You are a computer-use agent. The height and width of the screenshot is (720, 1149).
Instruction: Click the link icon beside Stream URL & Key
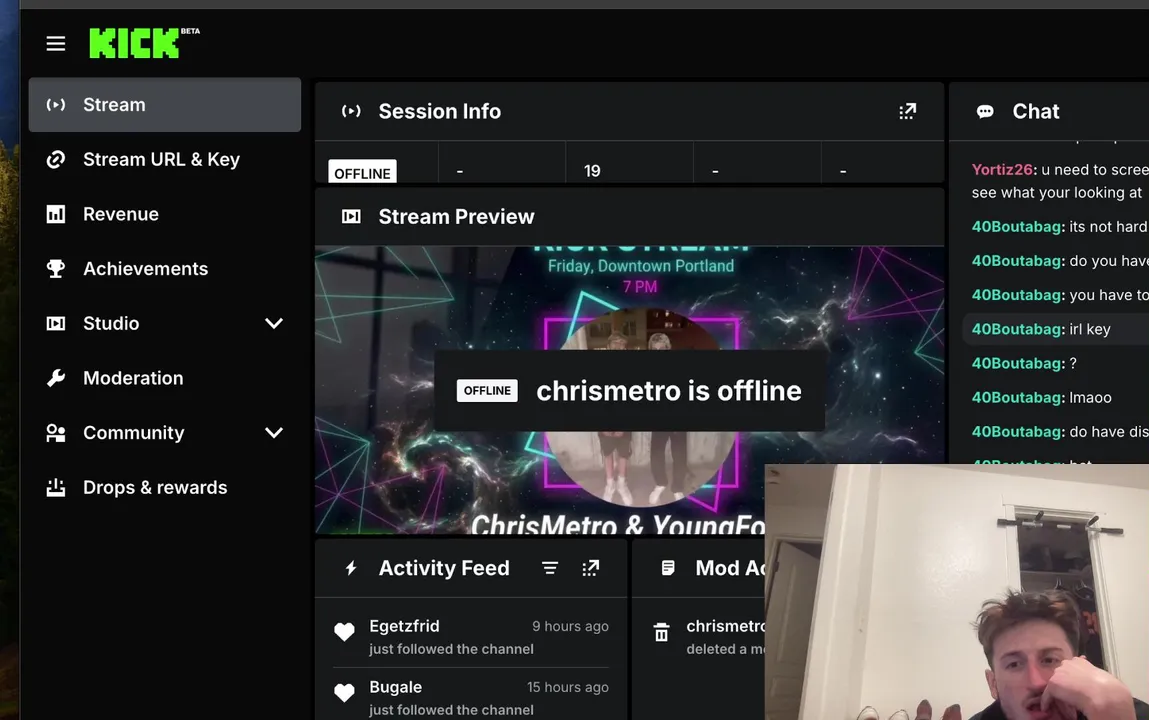pos(56,160)
